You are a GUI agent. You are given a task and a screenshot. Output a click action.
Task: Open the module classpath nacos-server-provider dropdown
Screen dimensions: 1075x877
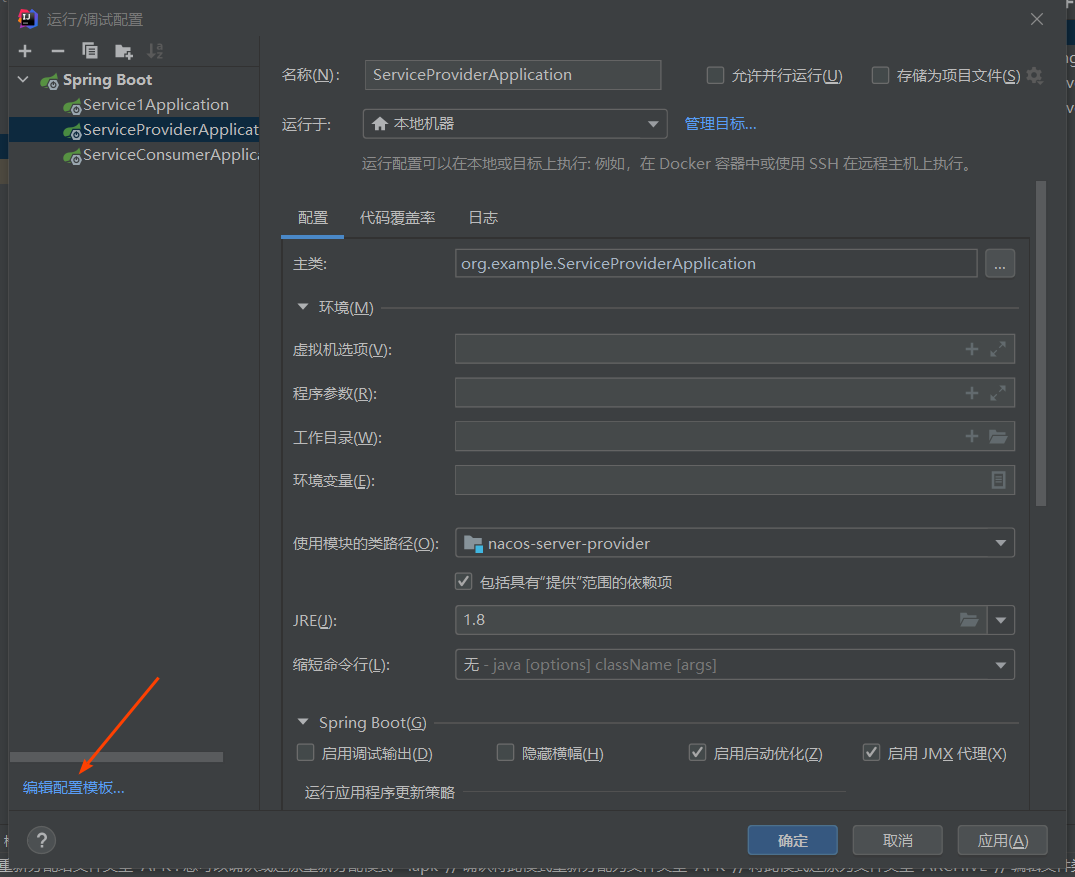pyautogui.click(x=735, y=543)
